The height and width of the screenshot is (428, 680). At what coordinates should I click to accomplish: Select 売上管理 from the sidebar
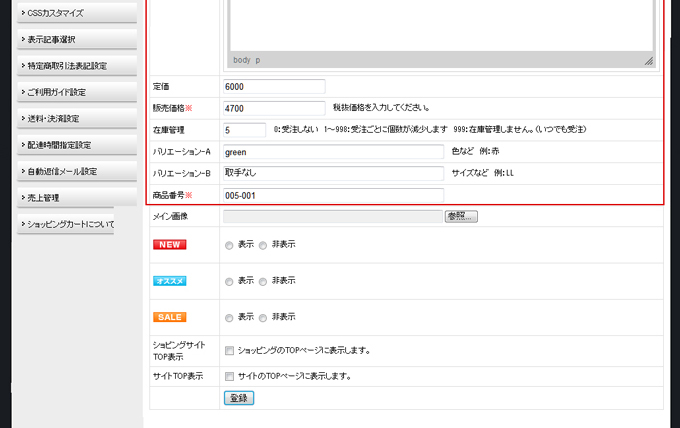pyautogui.click(x=68, y=198)
